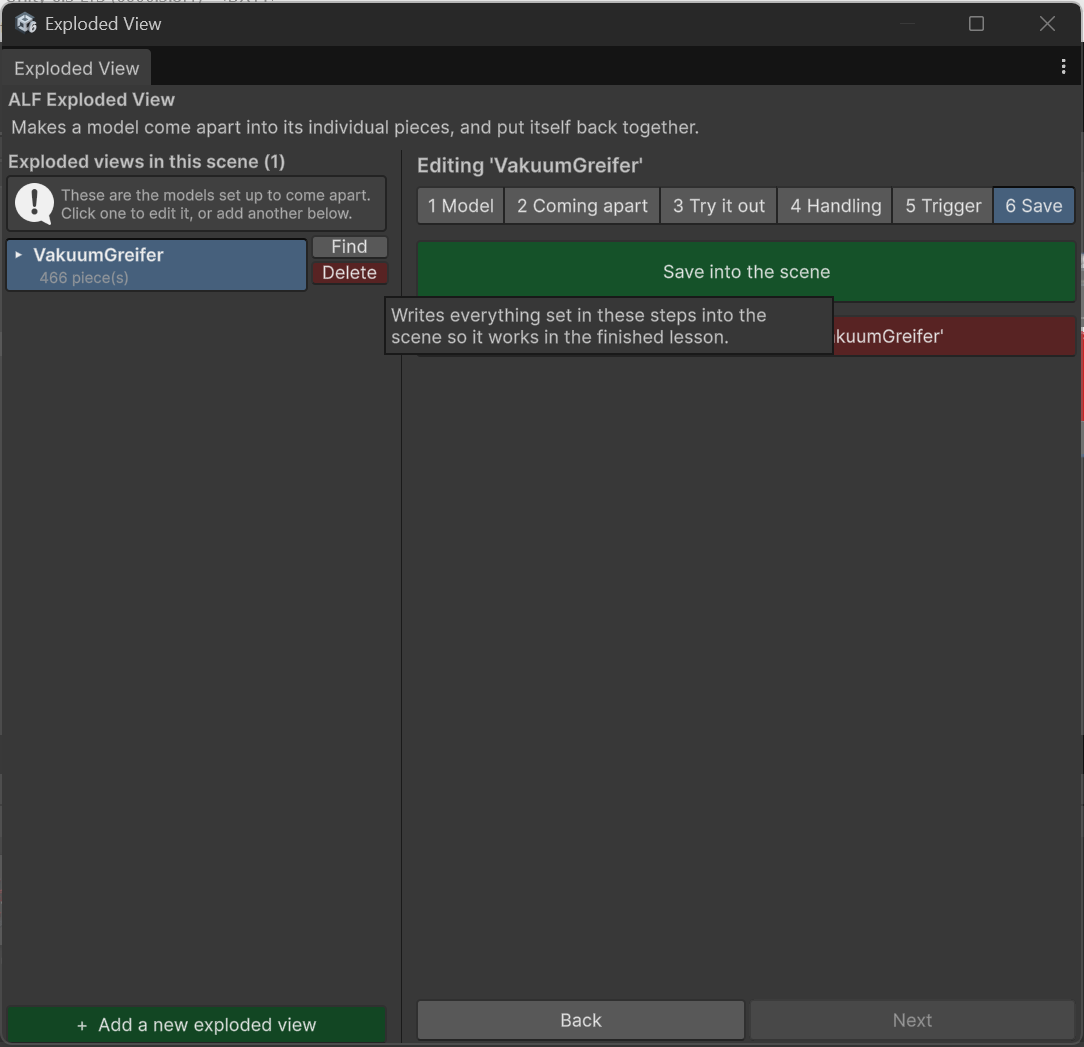Go to the 3 Try it out step
The image size is (1084, 1047).
coord(719,206)
